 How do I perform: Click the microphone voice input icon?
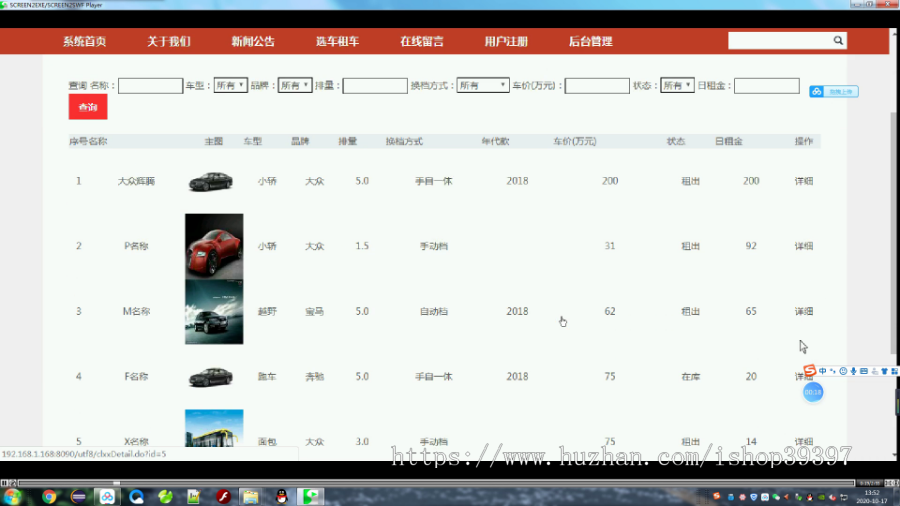coord(854,371)
